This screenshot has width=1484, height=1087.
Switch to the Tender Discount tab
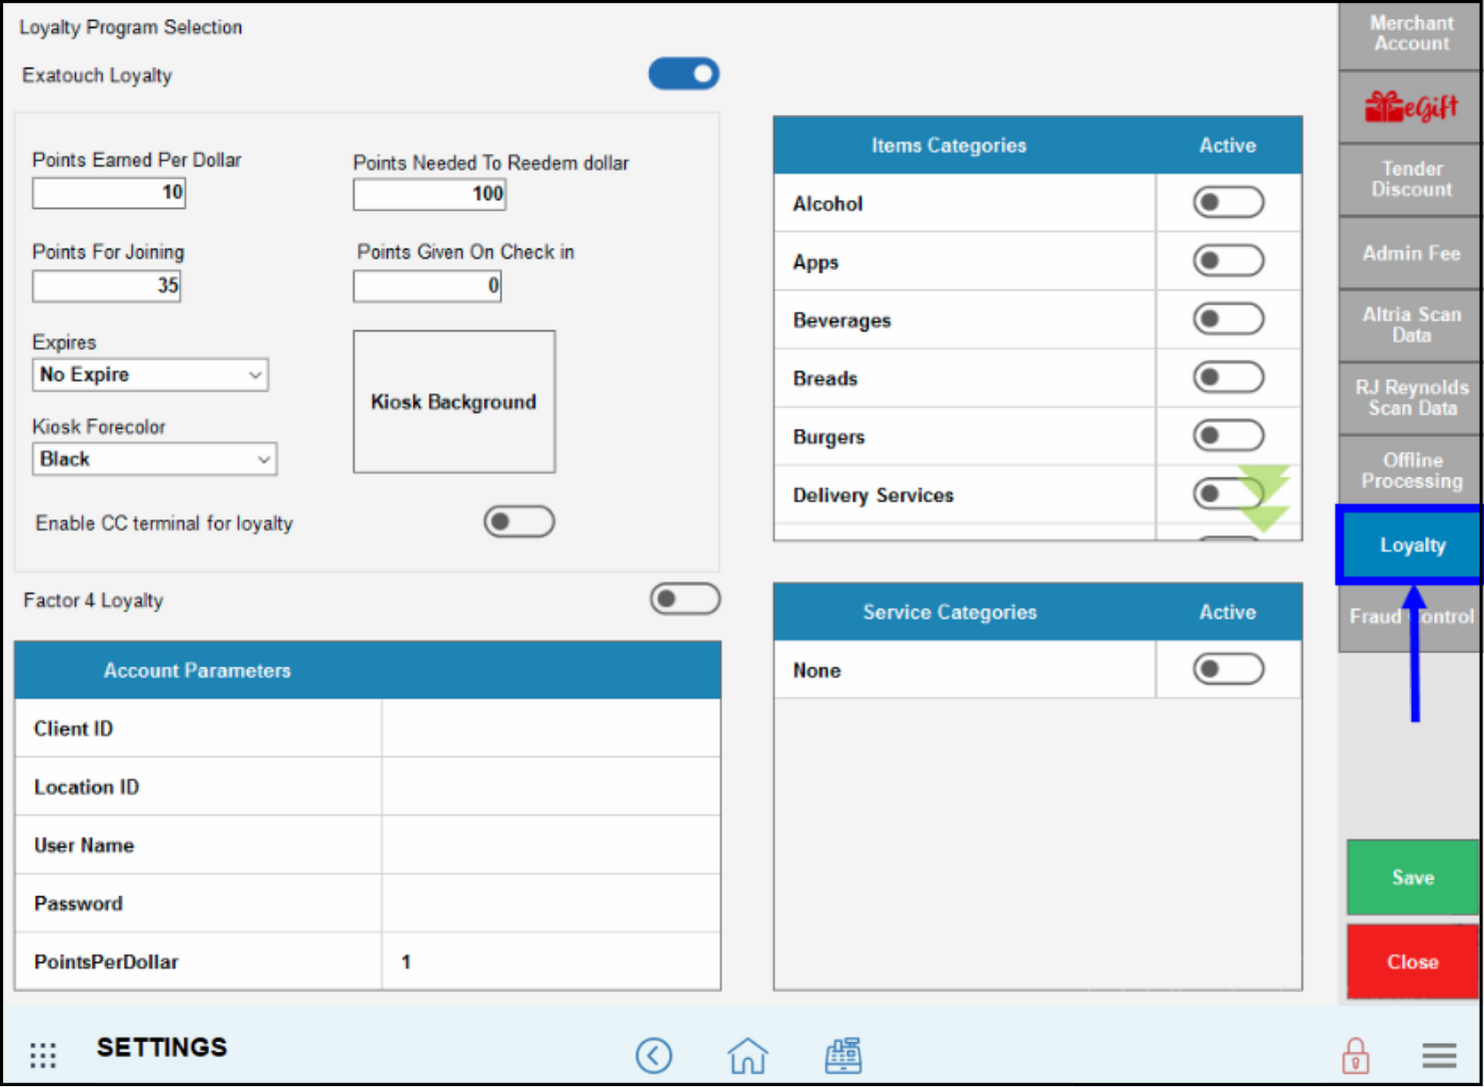(x=1410, y=180)
